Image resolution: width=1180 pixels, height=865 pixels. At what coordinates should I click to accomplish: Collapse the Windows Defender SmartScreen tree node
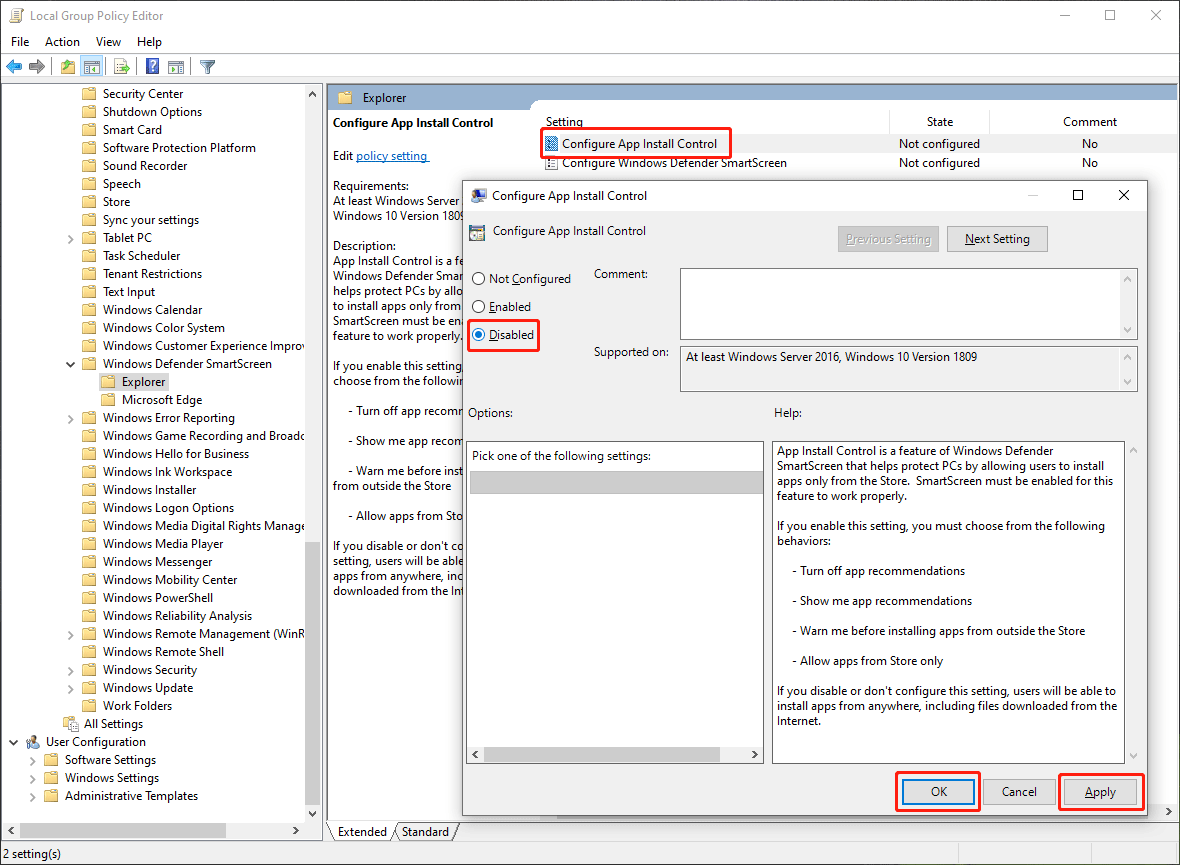tap(71, 364)
